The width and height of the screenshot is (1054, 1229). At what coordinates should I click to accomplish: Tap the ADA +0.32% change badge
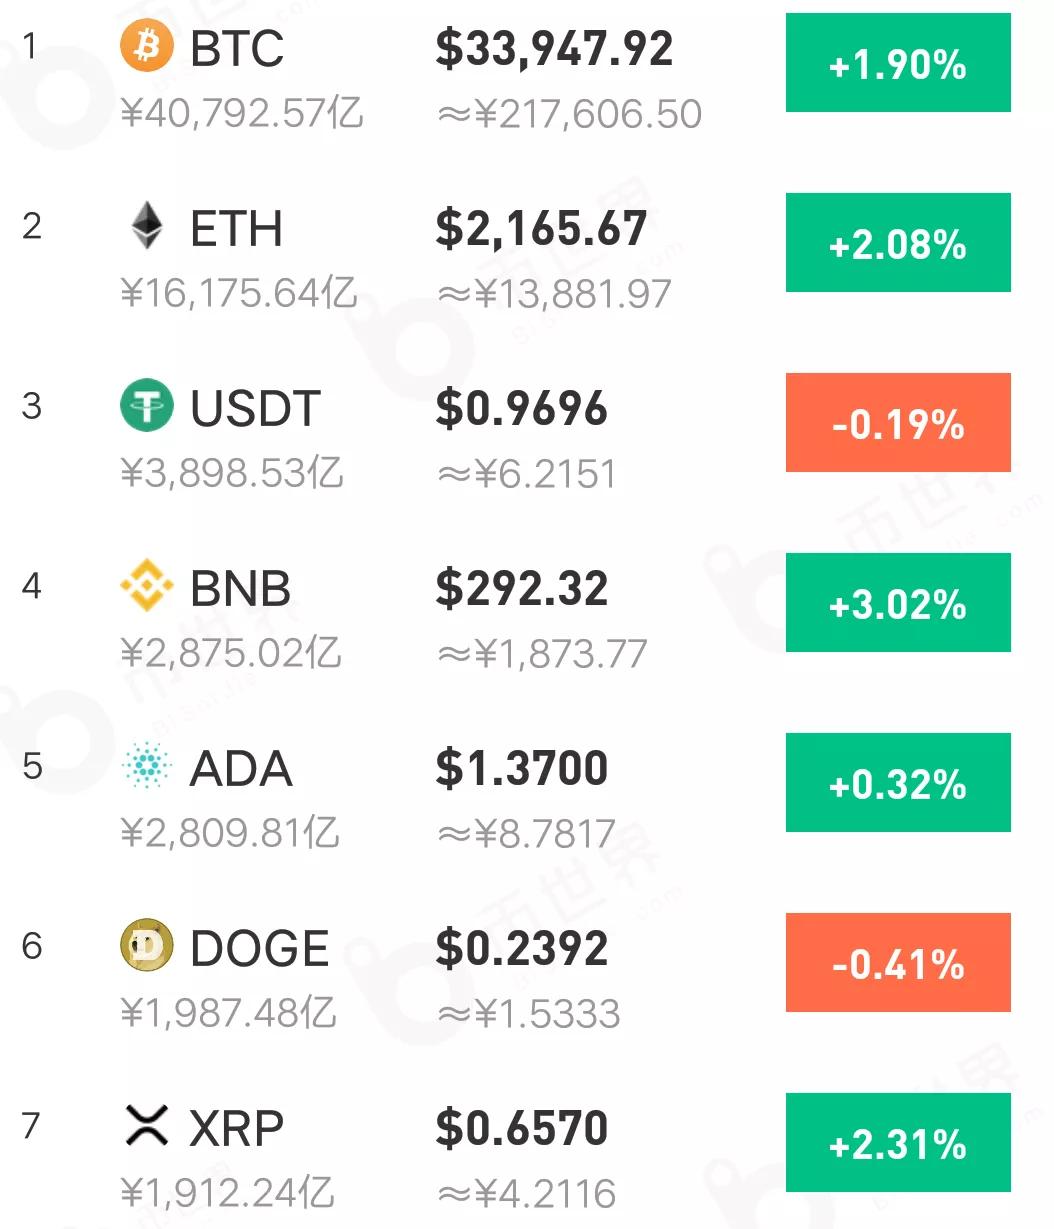point(898,783)
